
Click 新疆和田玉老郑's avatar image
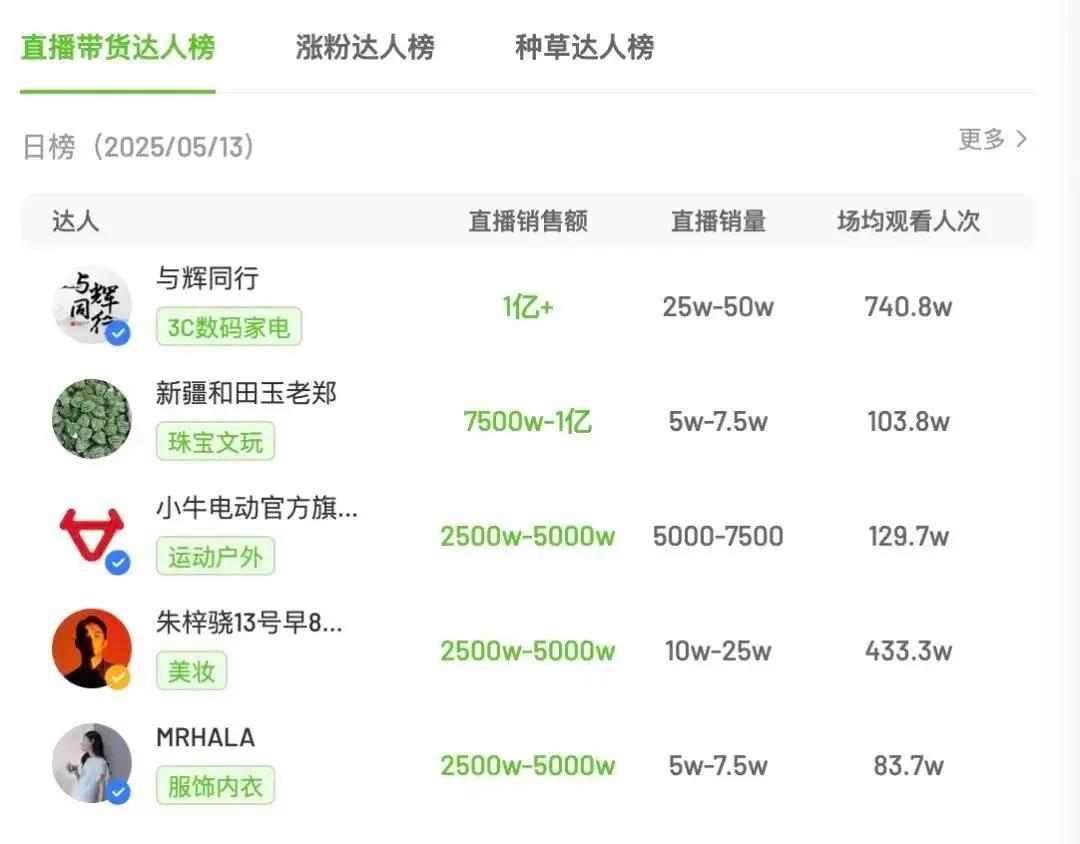click(91, 418)
